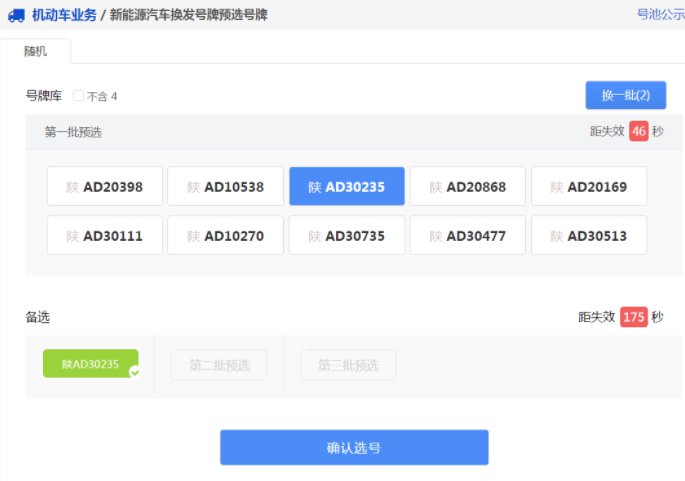Switch to the 随机 tab

tap(35, 50)
